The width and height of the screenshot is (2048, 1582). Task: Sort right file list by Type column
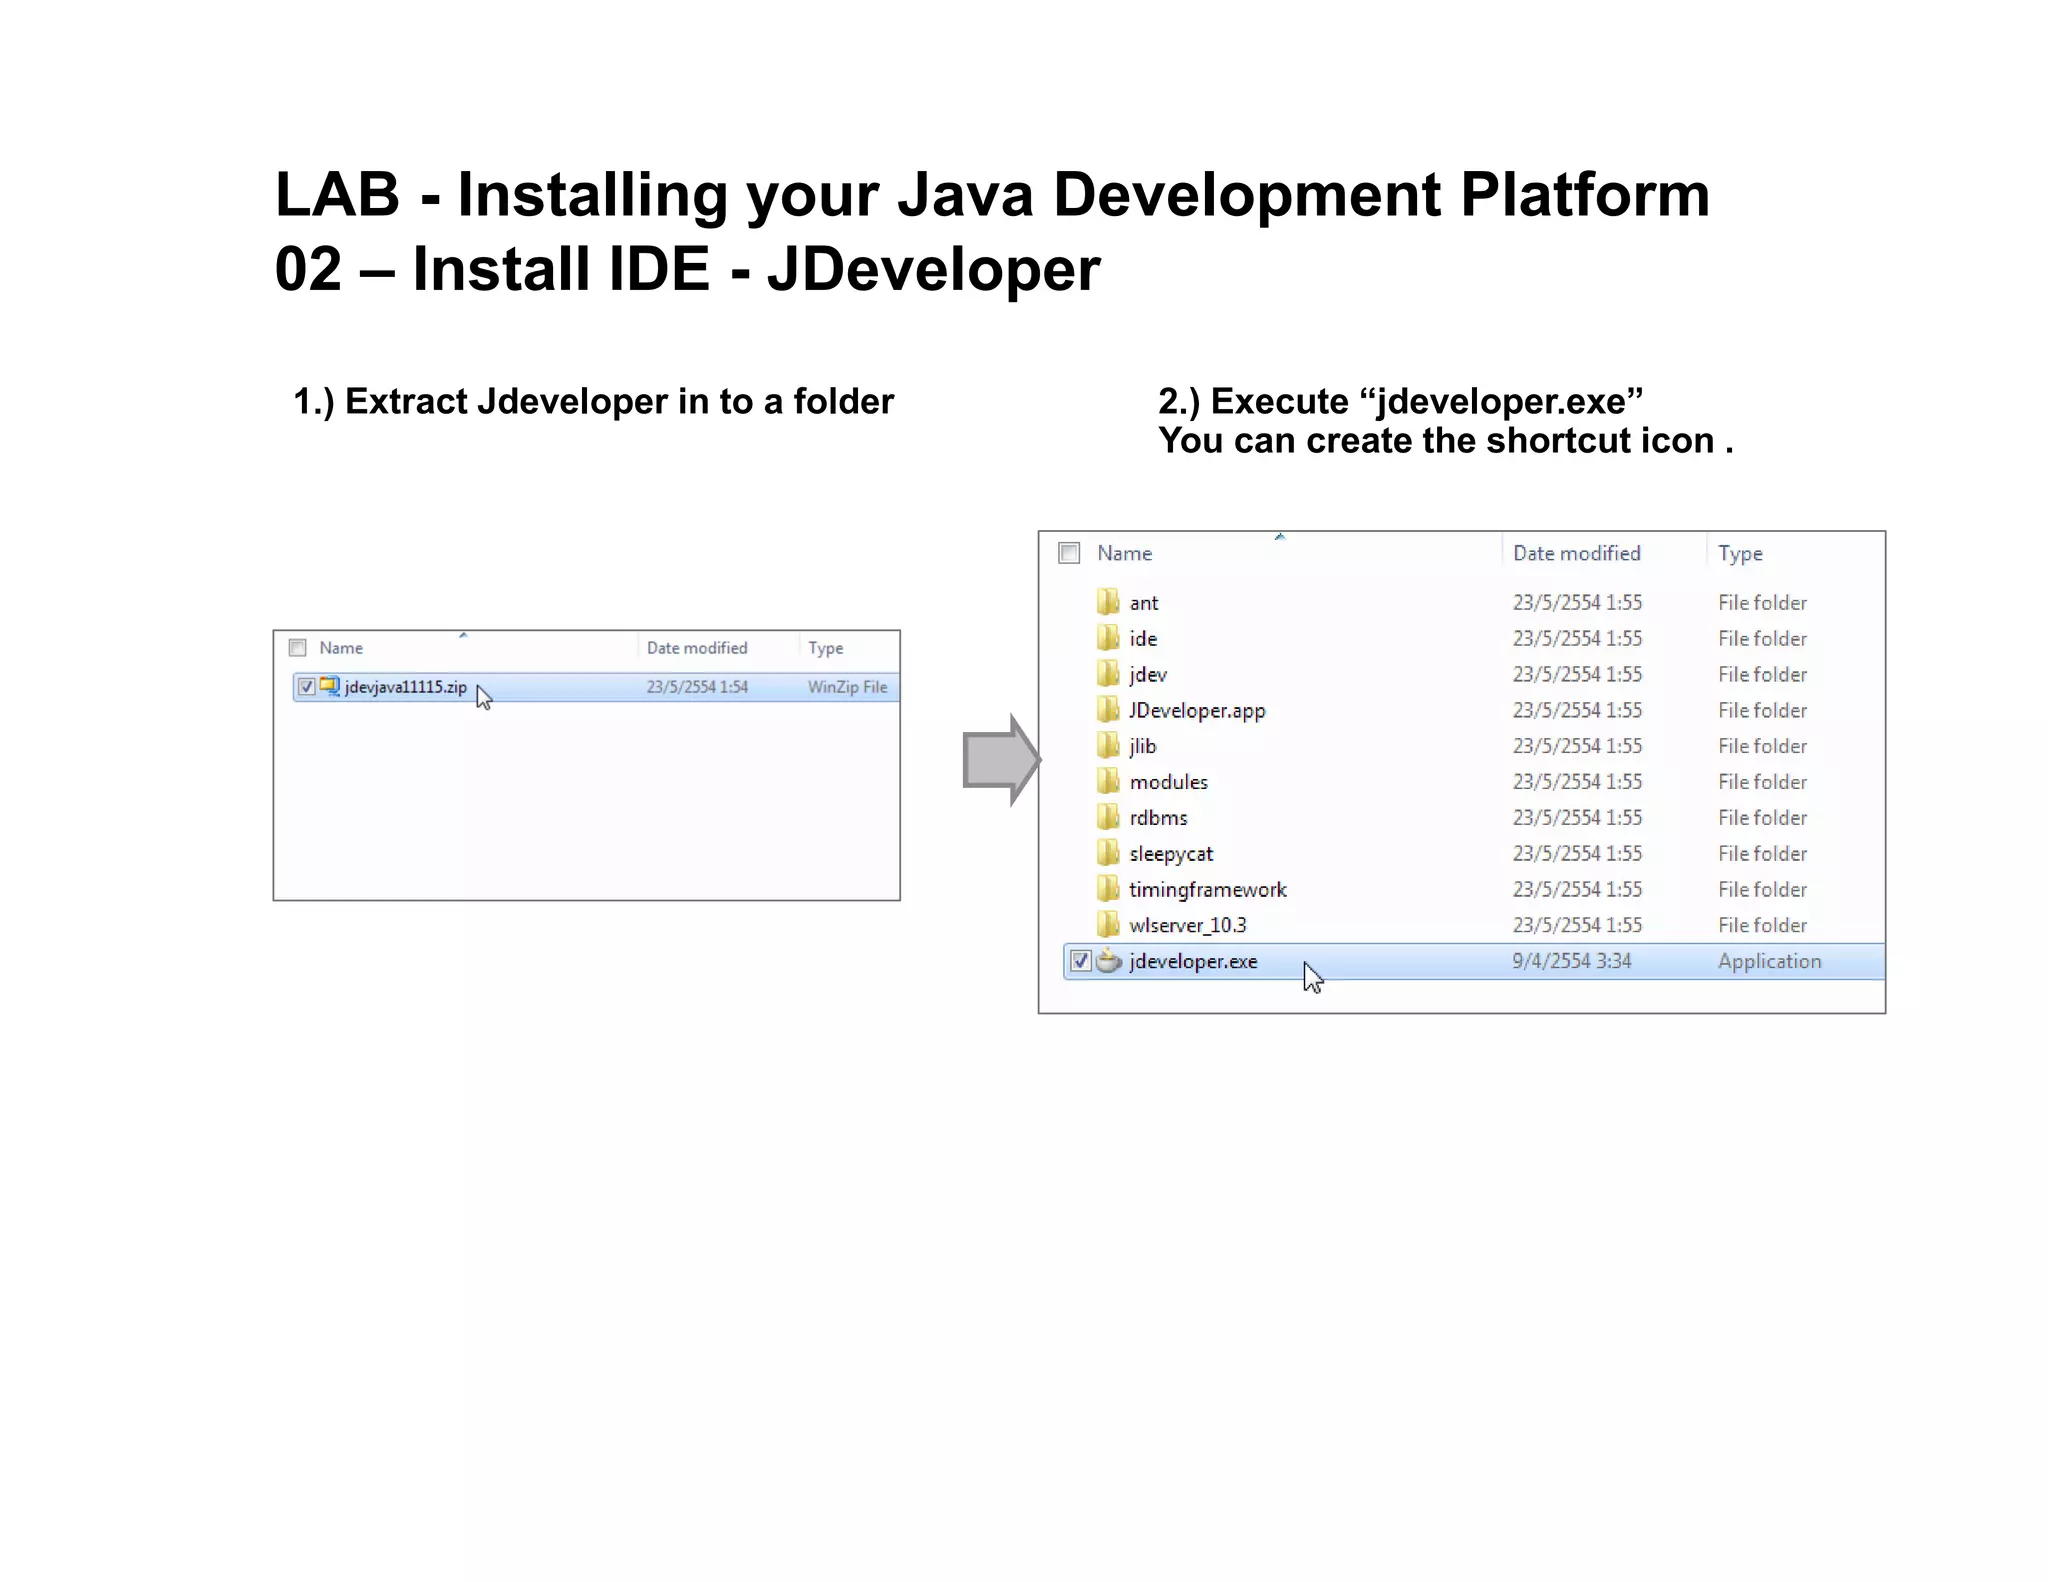1740,553
